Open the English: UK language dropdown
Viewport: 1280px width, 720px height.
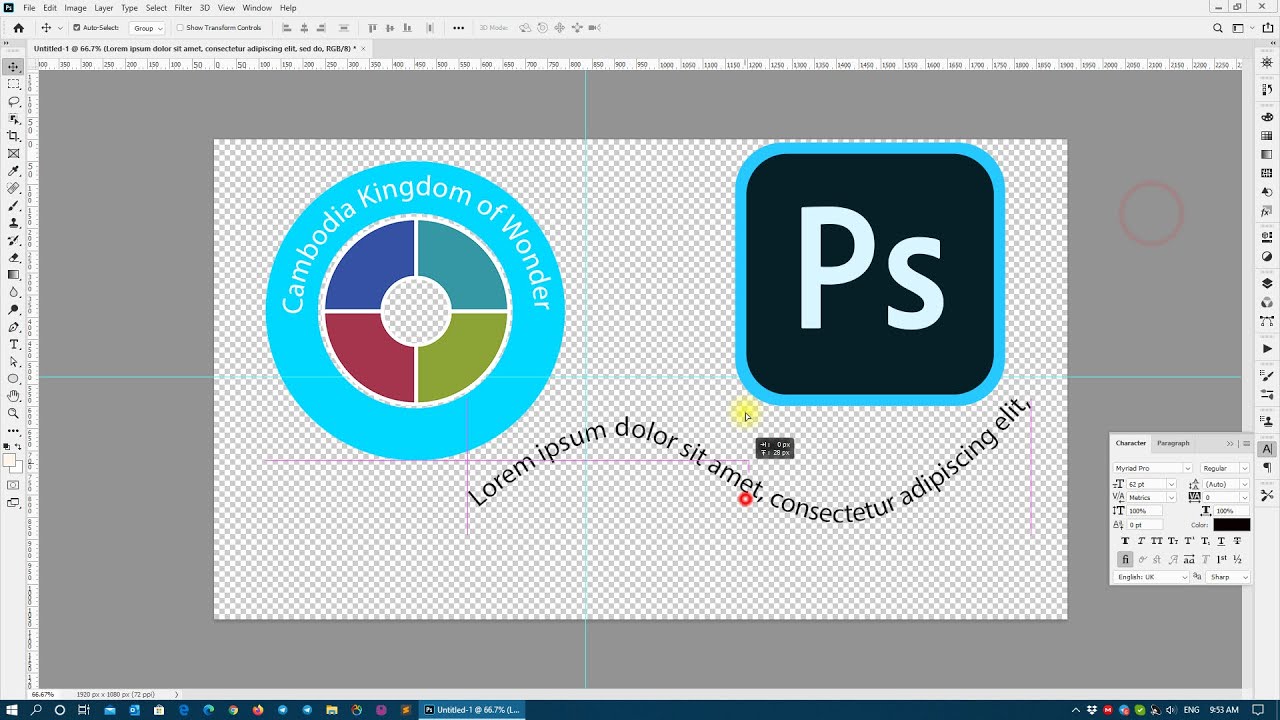coord(1153,577)
